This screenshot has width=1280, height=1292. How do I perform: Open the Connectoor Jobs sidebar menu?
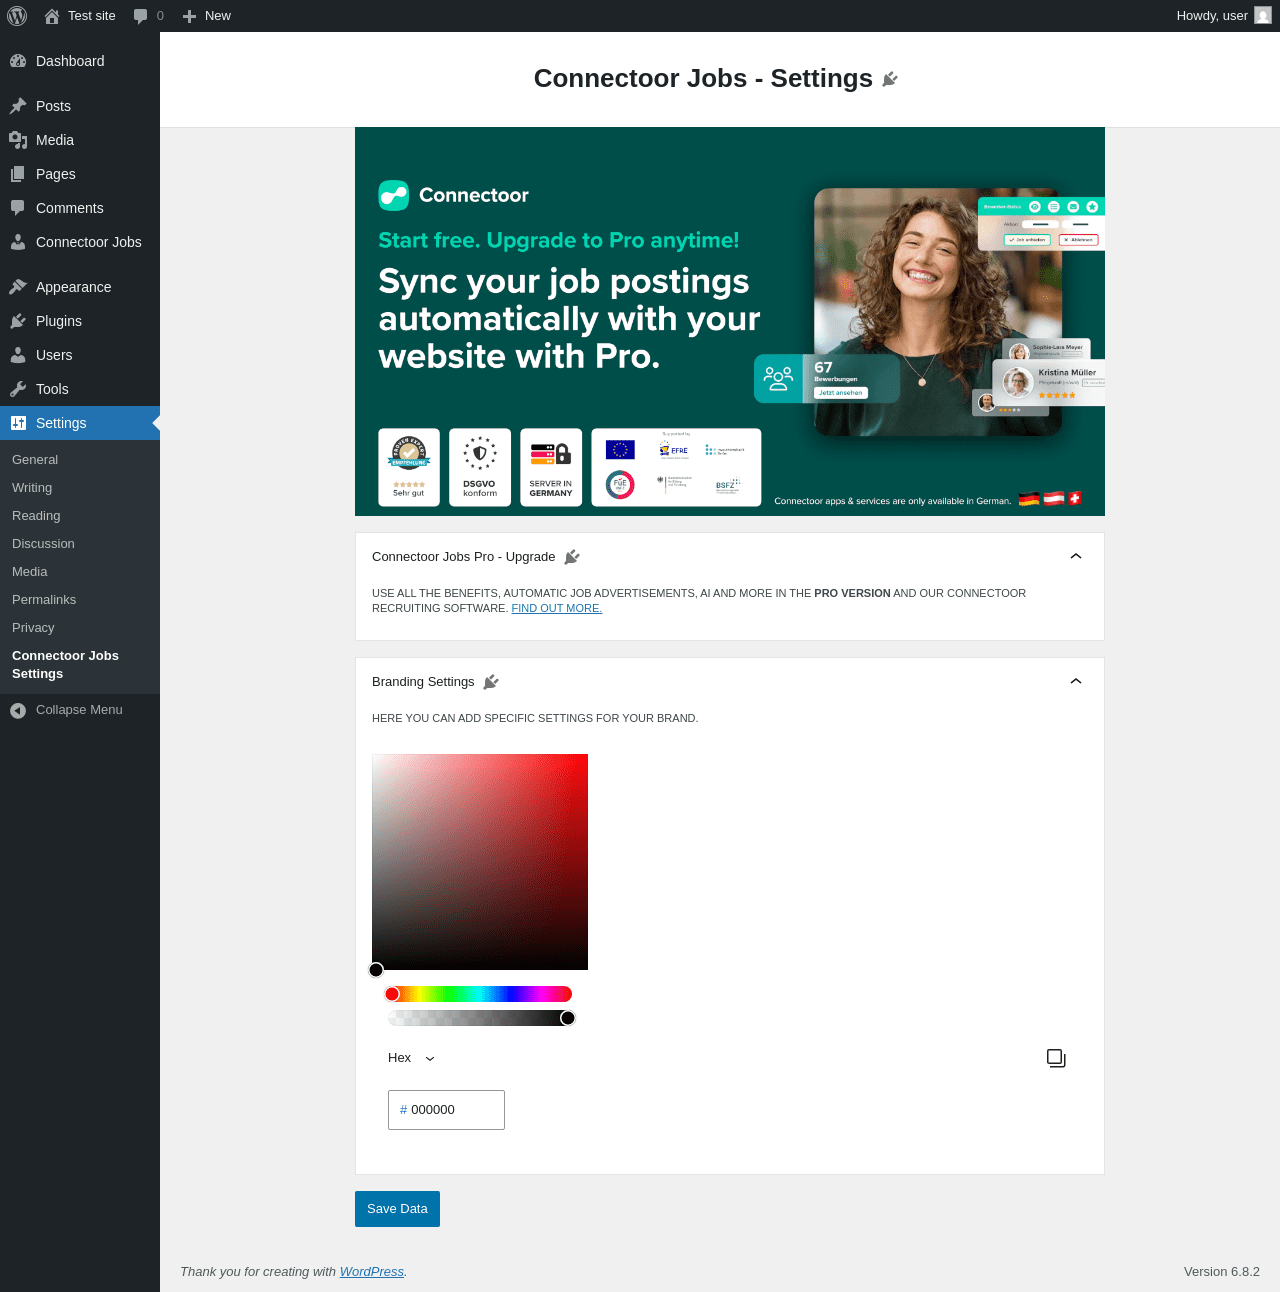click(x=80, y=242)
